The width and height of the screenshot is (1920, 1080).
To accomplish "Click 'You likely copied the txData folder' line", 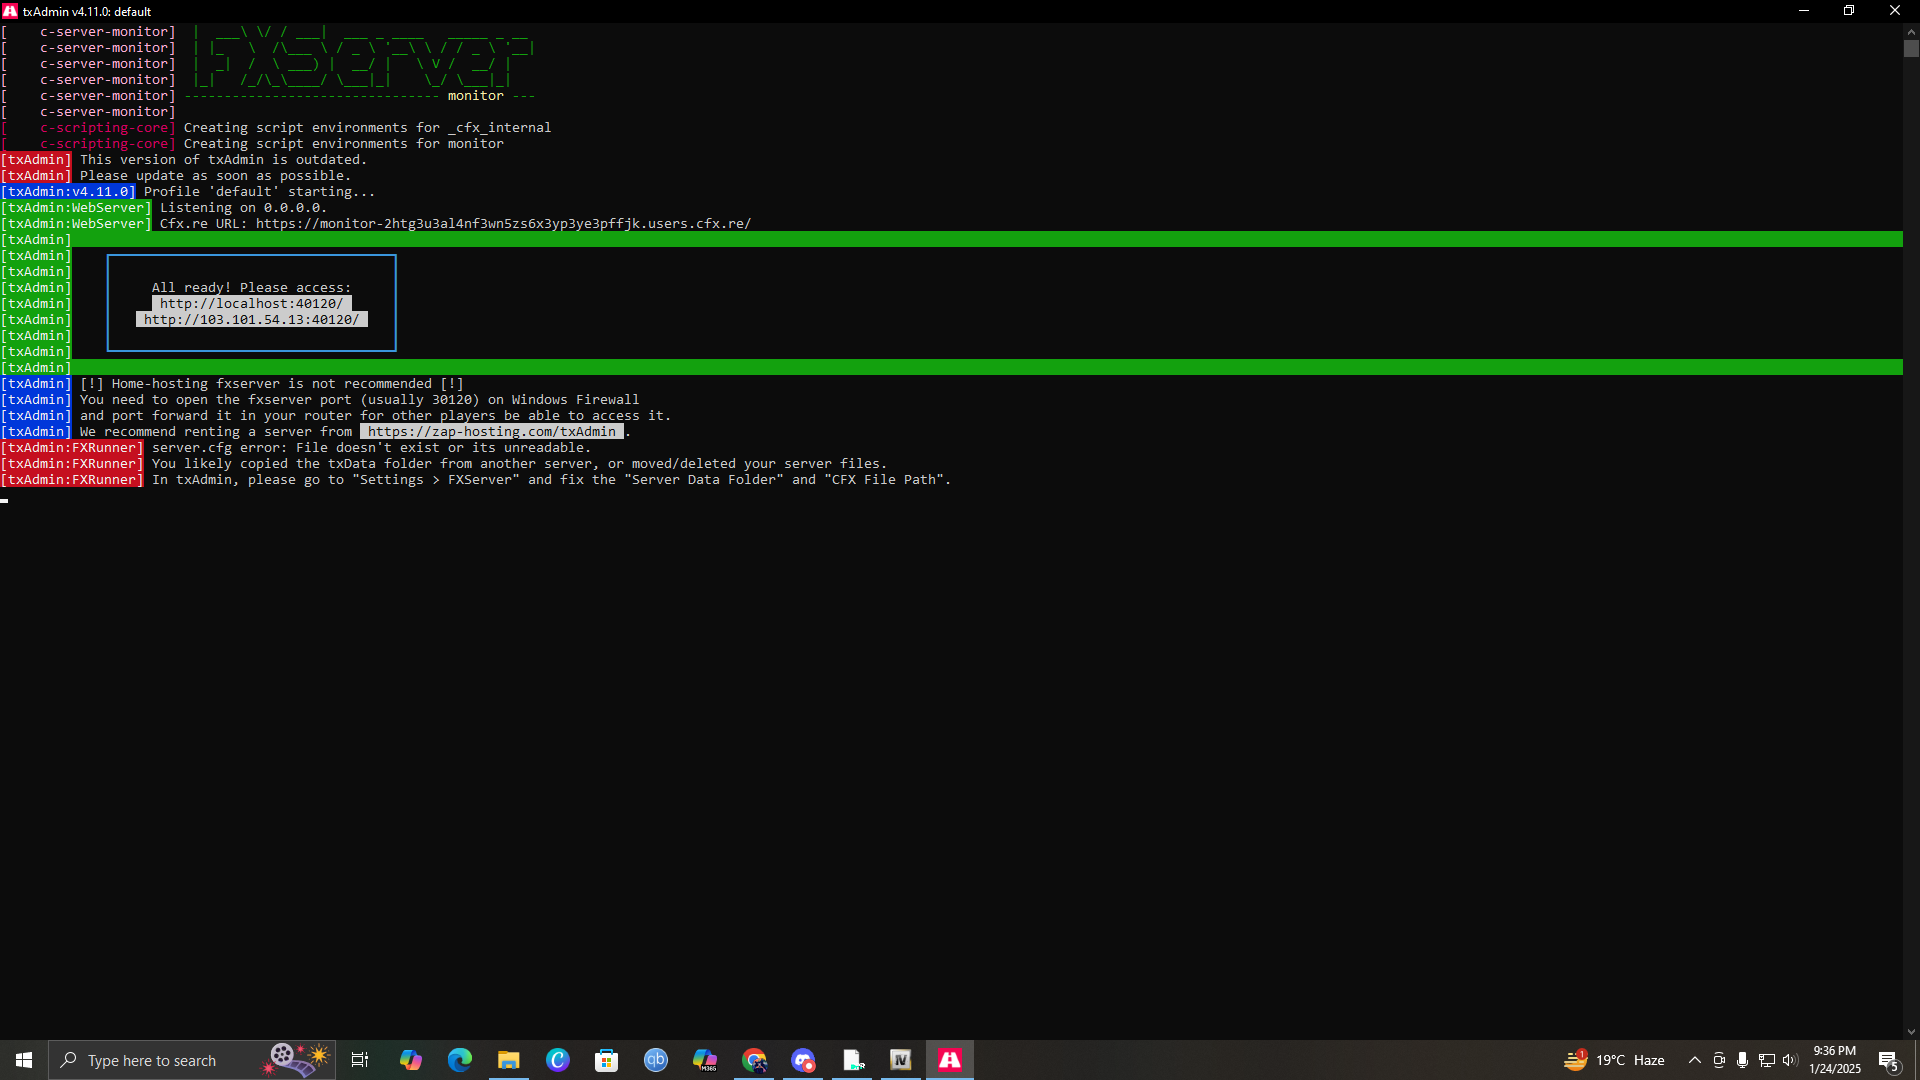I will [x=519, y=464].
